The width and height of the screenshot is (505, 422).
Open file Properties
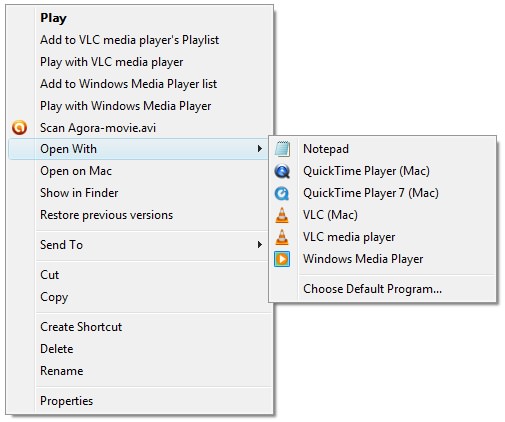(x=67, y=401)
